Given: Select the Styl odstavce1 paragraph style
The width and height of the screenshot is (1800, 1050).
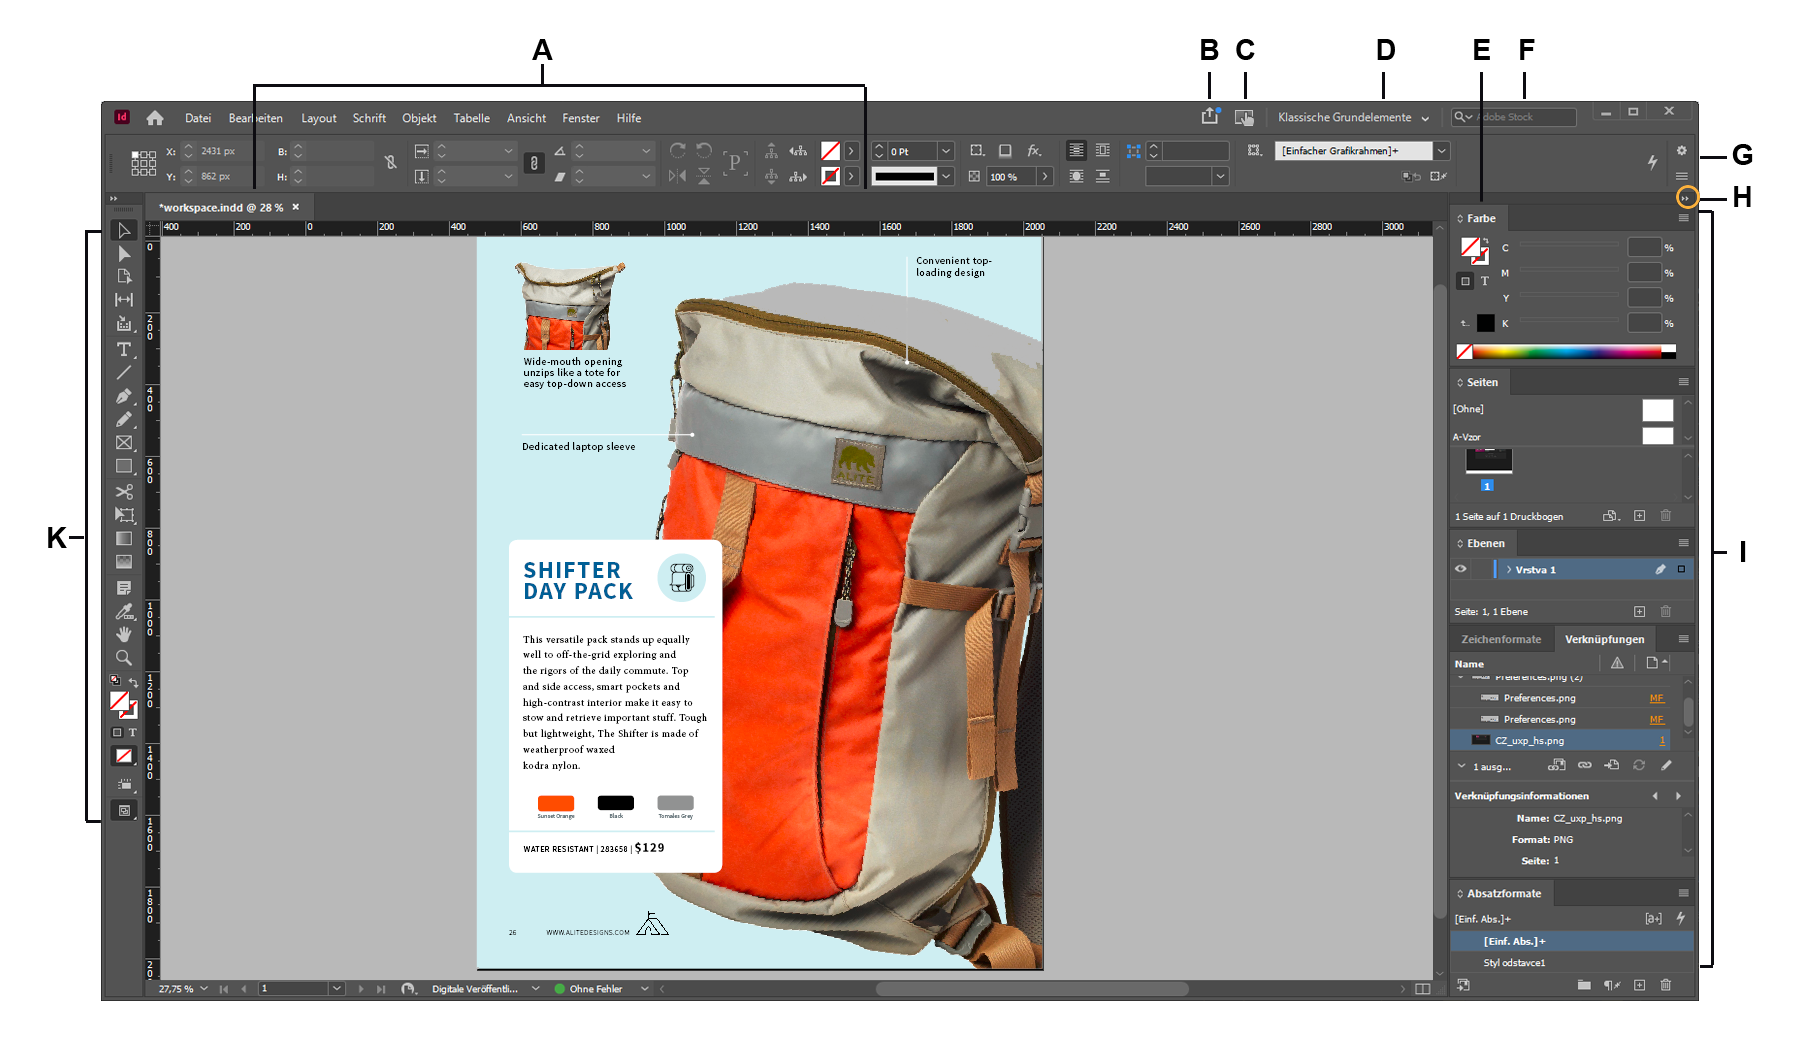Looking at the screenshot, I should click(1515, 962).
